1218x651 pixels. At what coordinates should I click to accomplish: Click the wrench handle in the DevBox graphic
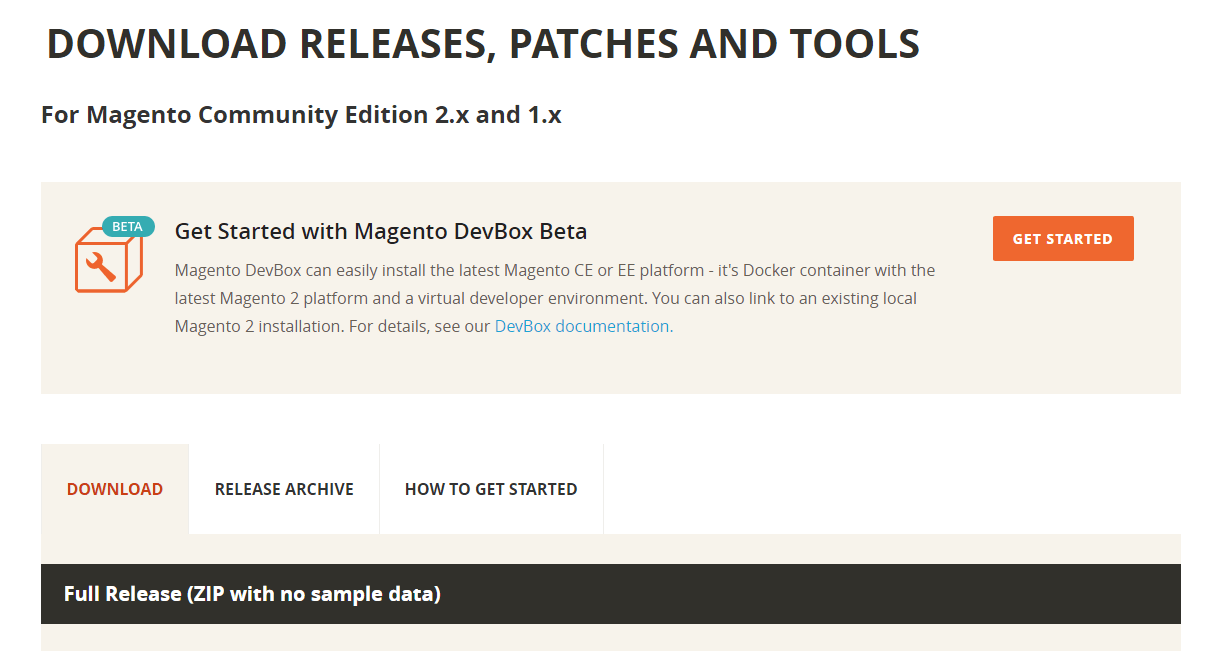pos(108,274)
